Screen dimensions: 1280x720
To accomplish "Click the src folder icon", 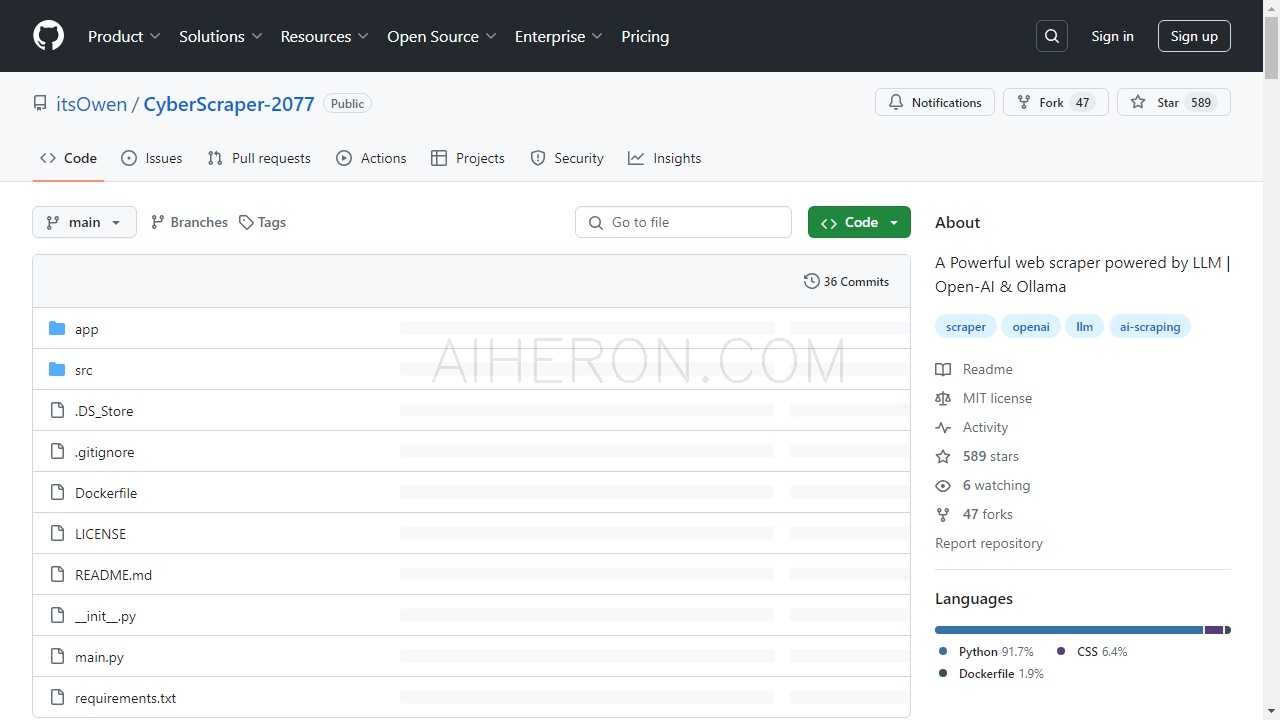I will pyautogui.click(x=57, y=369).
